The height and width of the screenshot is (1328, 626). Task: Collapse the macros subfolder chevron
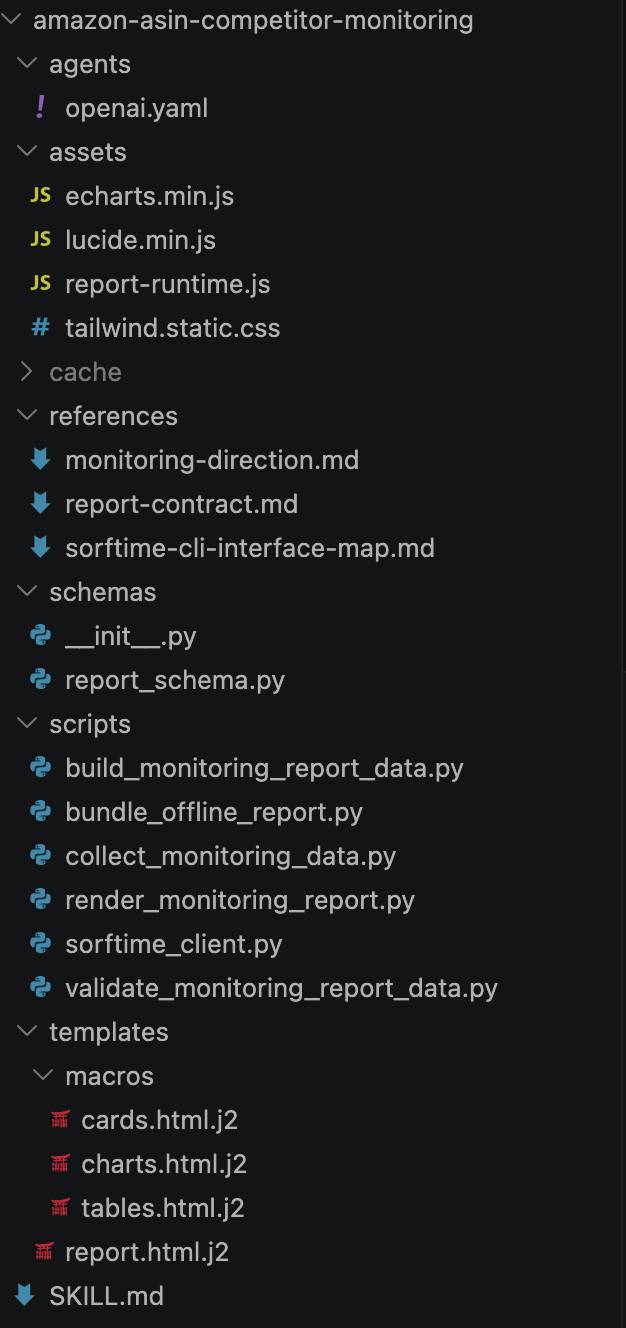(x=43, y=1076)
